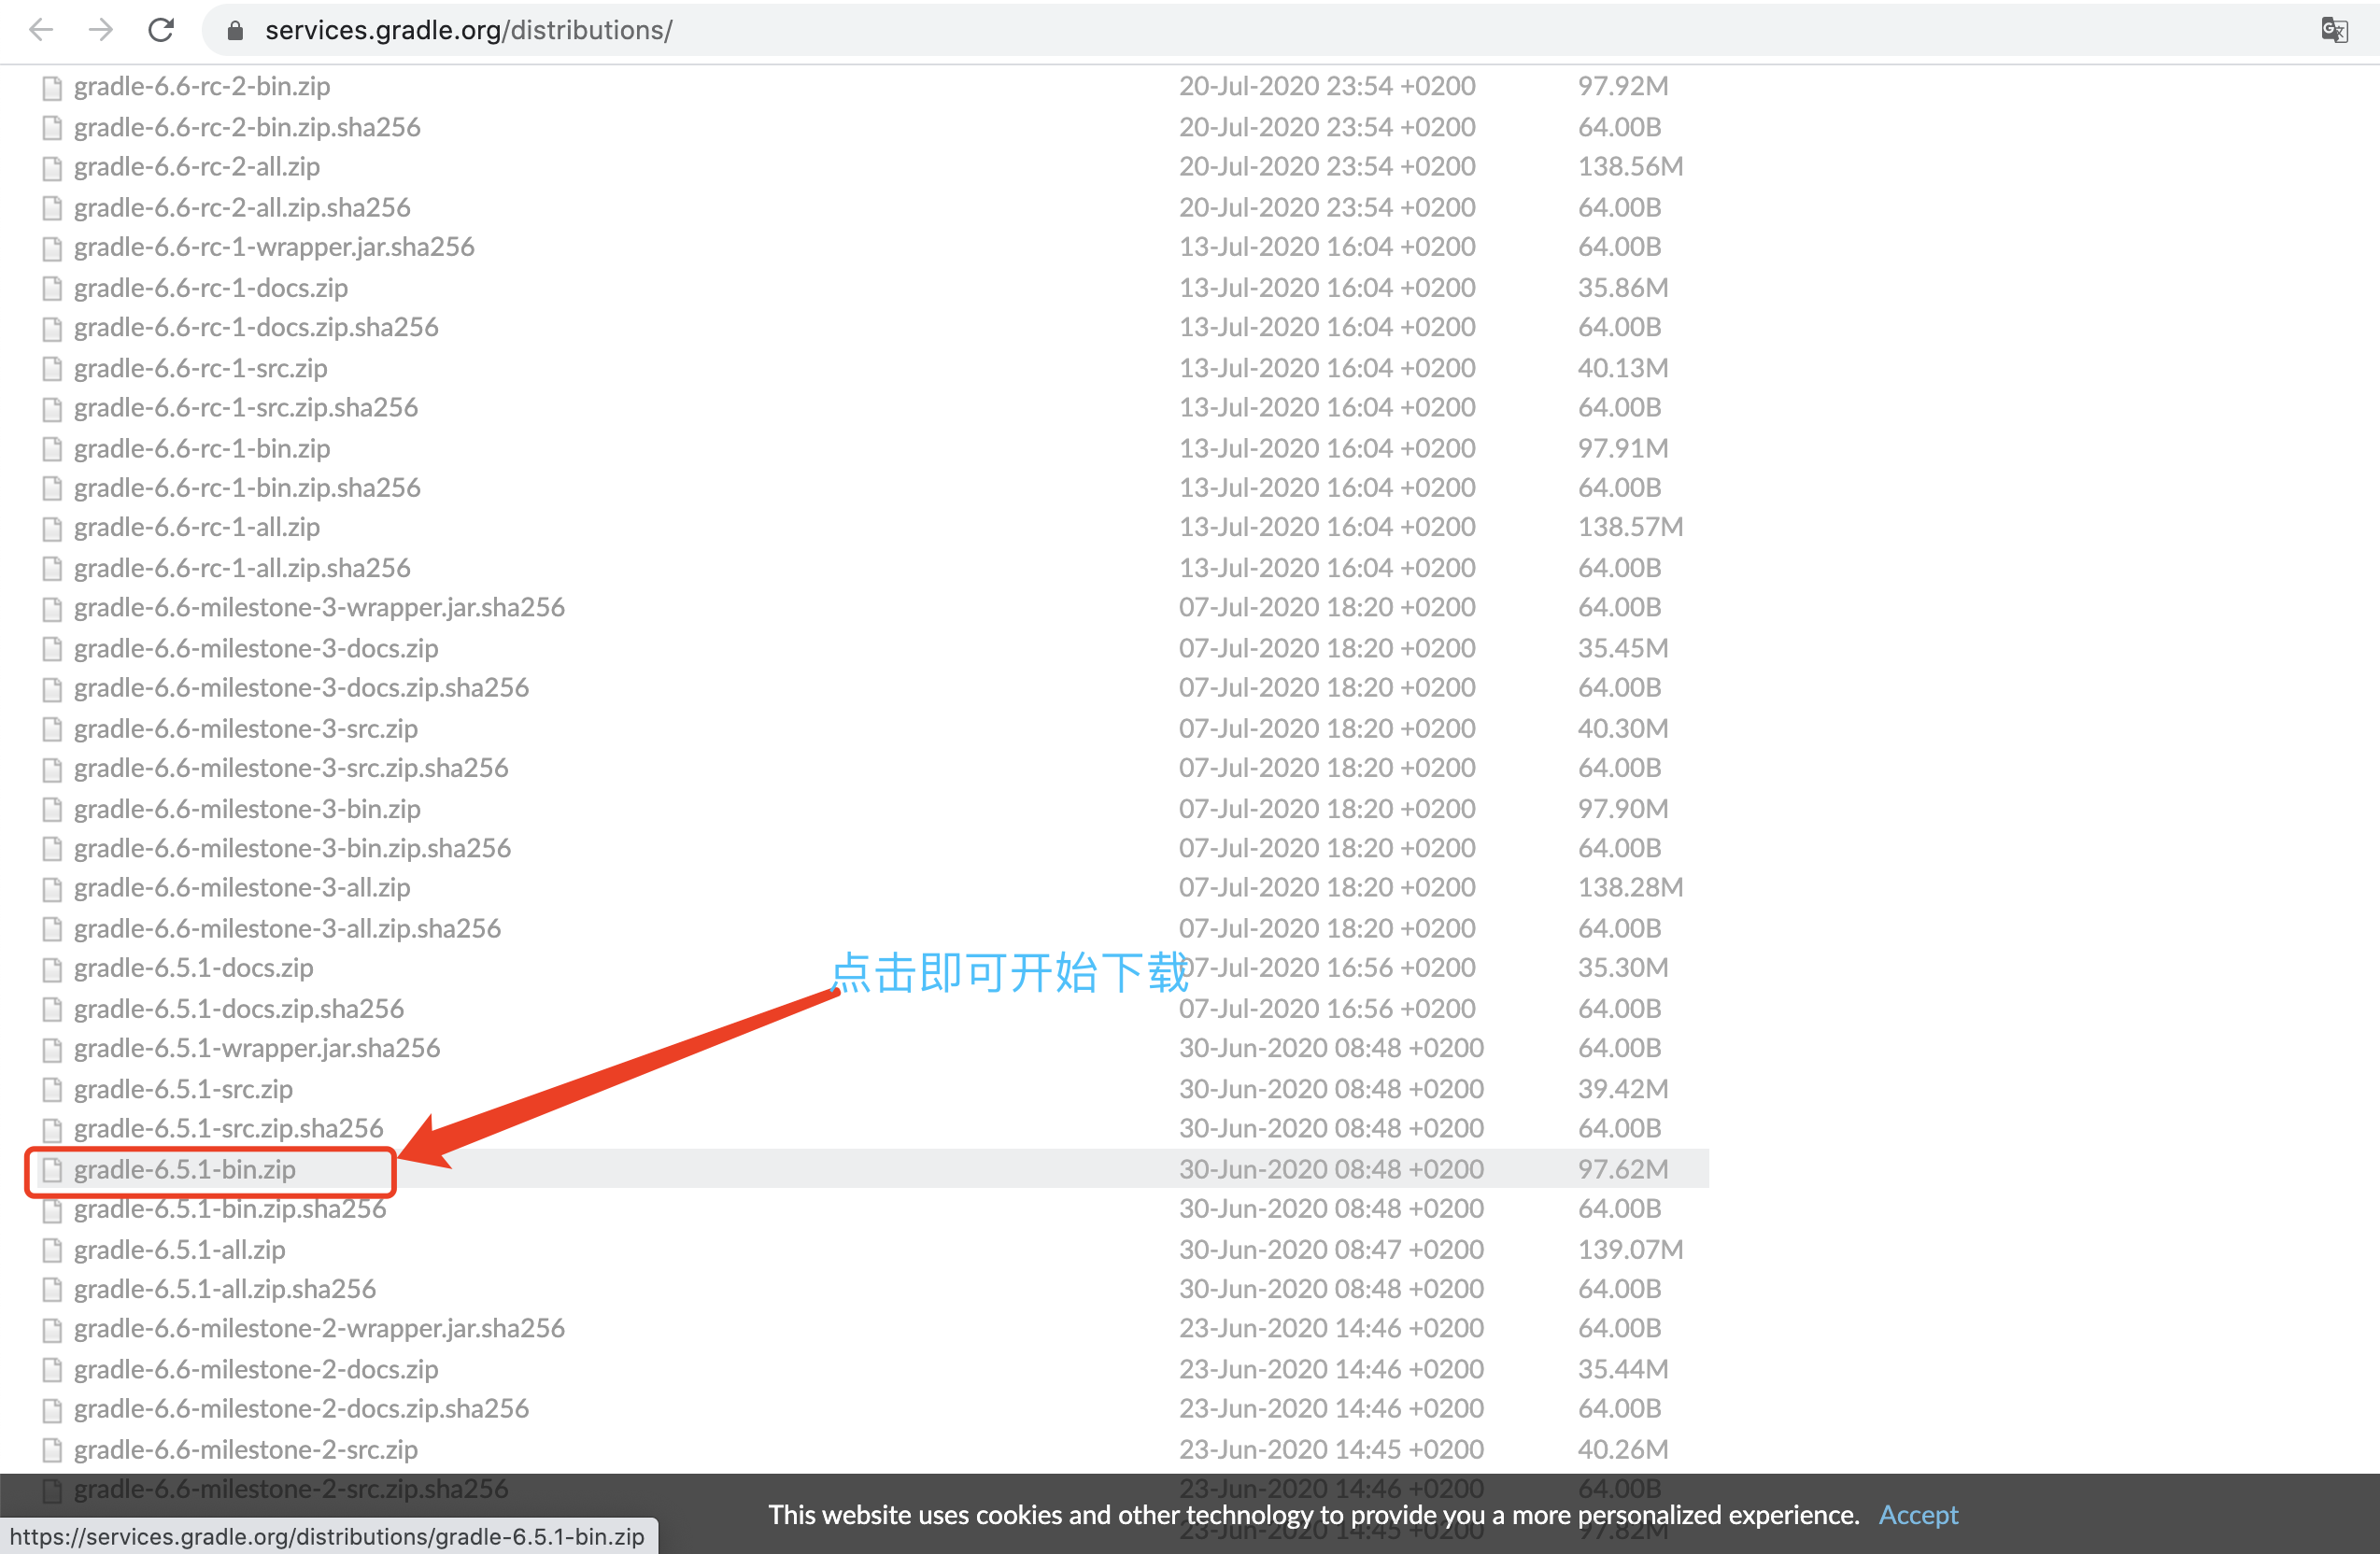Click file icon beside gradle-6.6-rc-1-all.zip
Viewport: 2380px width, 1554px height.
point(52,528)
